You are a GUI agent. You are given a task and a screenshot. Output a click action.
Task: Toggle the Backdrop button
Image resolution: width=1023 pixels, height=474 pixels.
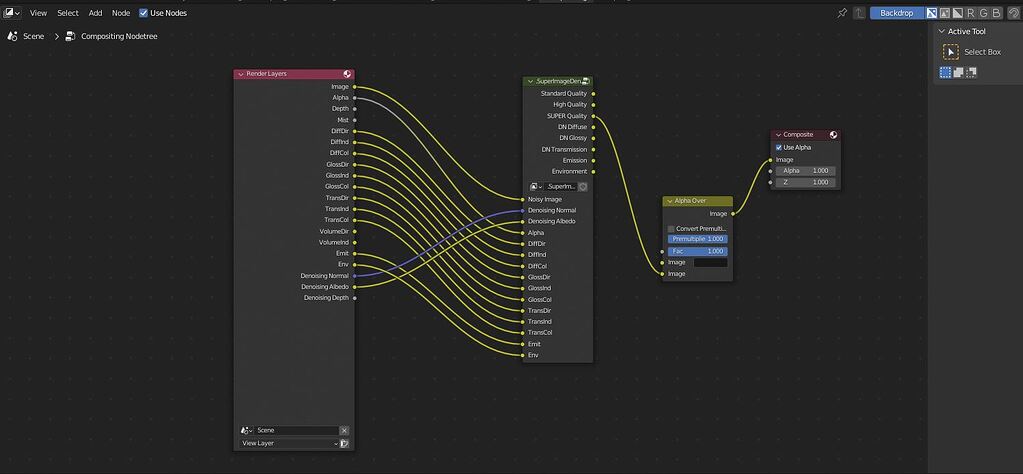point(896,13)
